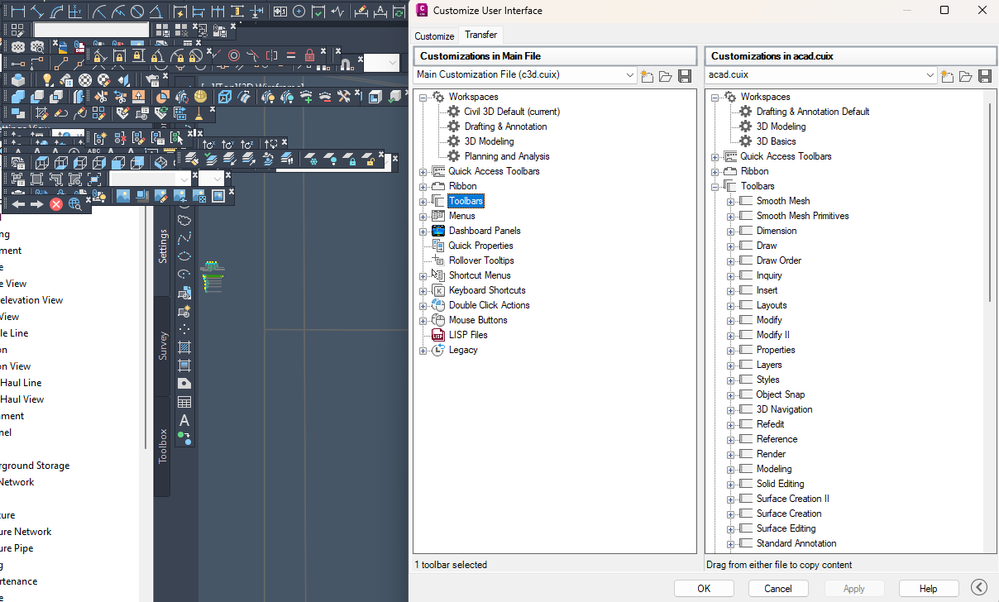Click the render light bulb icon

[x=47, y=80]
